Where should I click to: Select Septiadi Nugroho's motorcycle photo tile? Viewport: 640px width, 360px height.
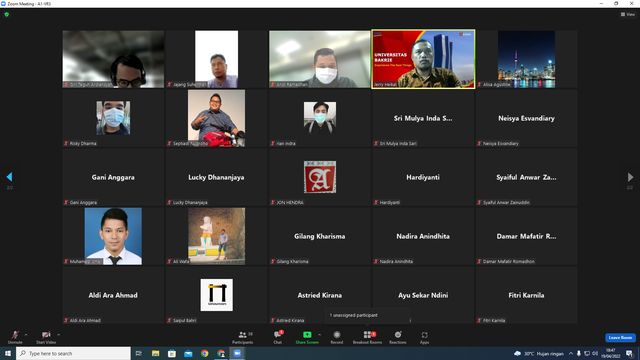[x=216, y=118]
